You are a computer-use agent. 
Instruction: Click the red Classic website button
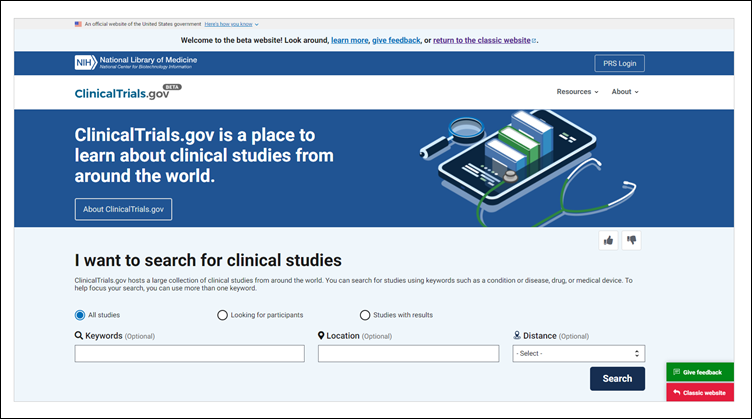pyautogui.click(x=700, y=392)
